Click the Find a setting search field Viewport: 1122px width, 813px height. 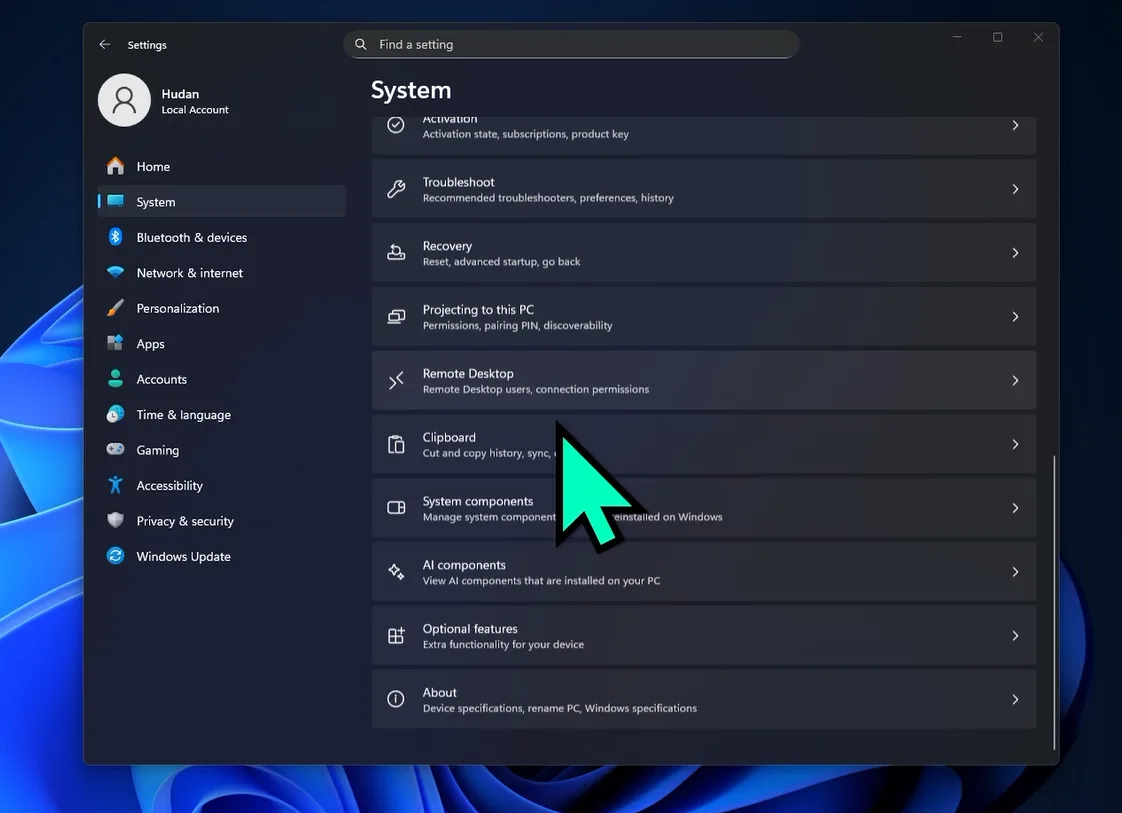point(572,44)
